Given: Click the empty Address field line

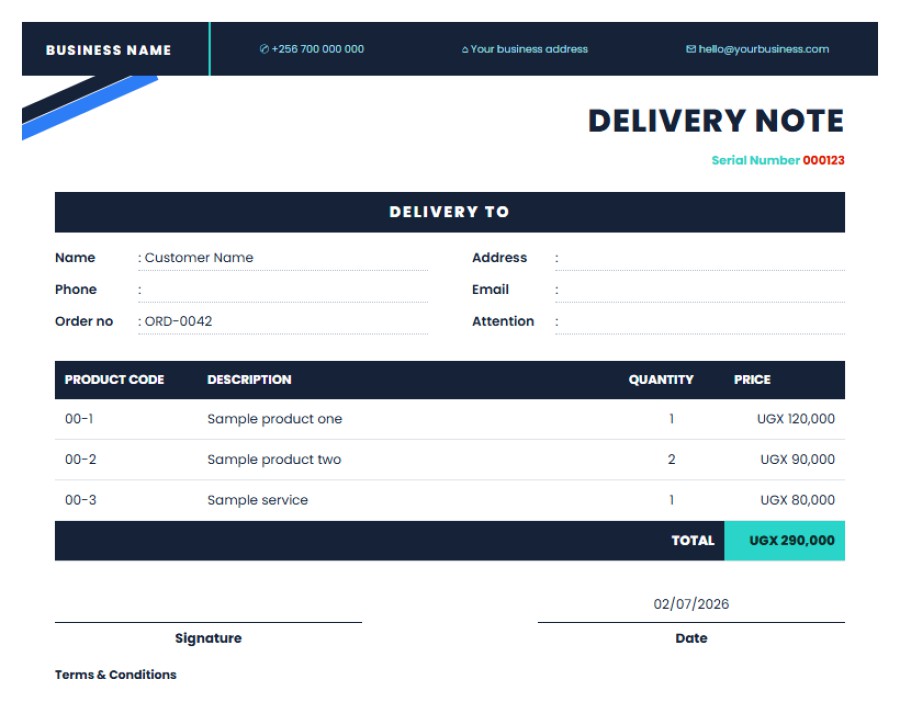Looking at the screenshot, I should [700, 258].
